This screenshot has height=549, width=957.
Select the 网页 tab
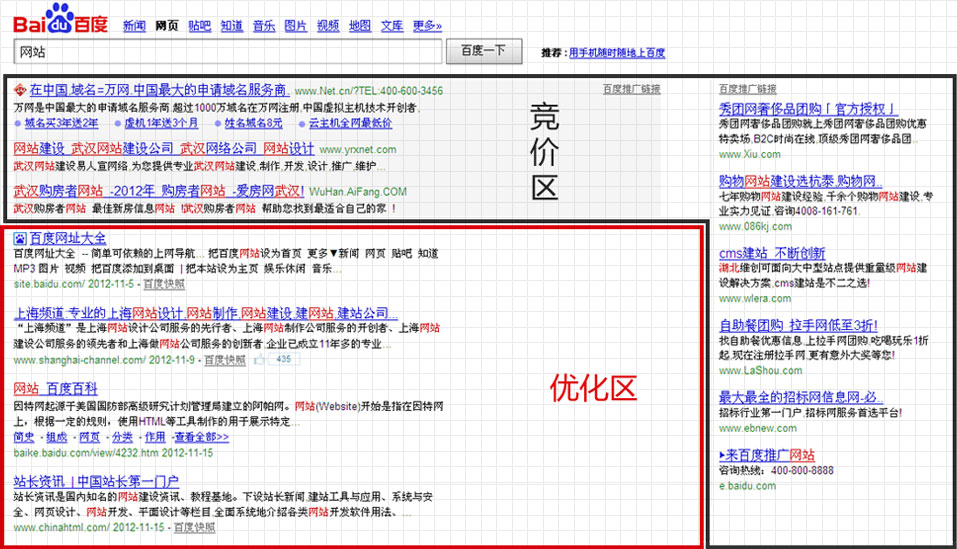(167, 26)
